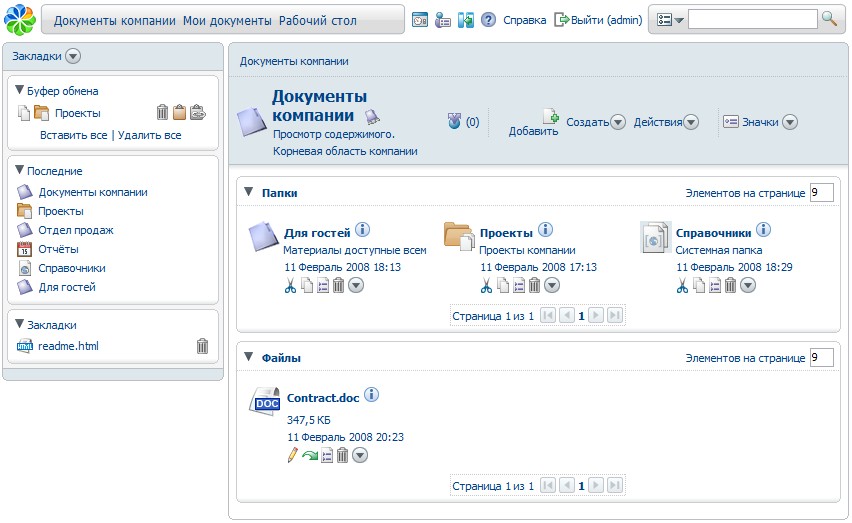This screenshot has width=852, height=523.
Task: Go to Рабочий стол in navigation
Action: (x=318, y=21)
